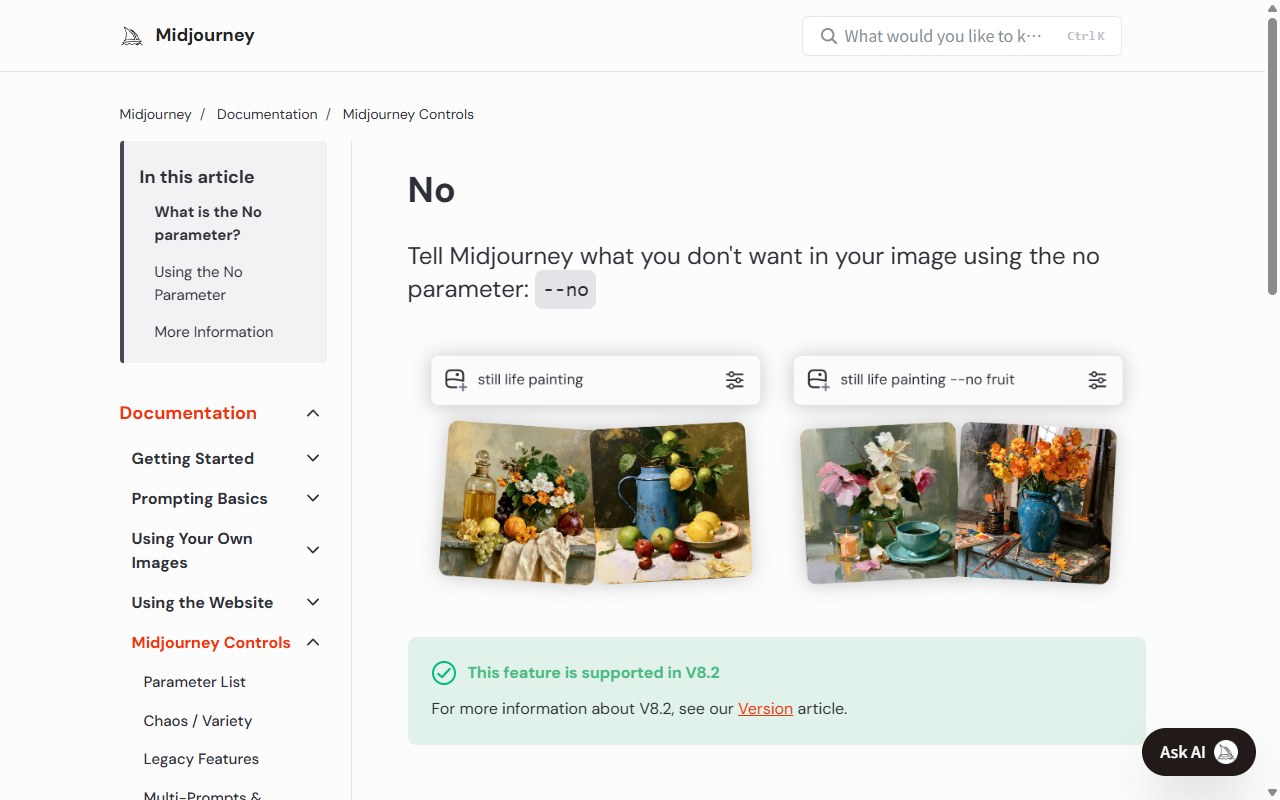This screenshot has width=1280, height=800.
Task: Open the Version article link
Action: coord(765,709)
